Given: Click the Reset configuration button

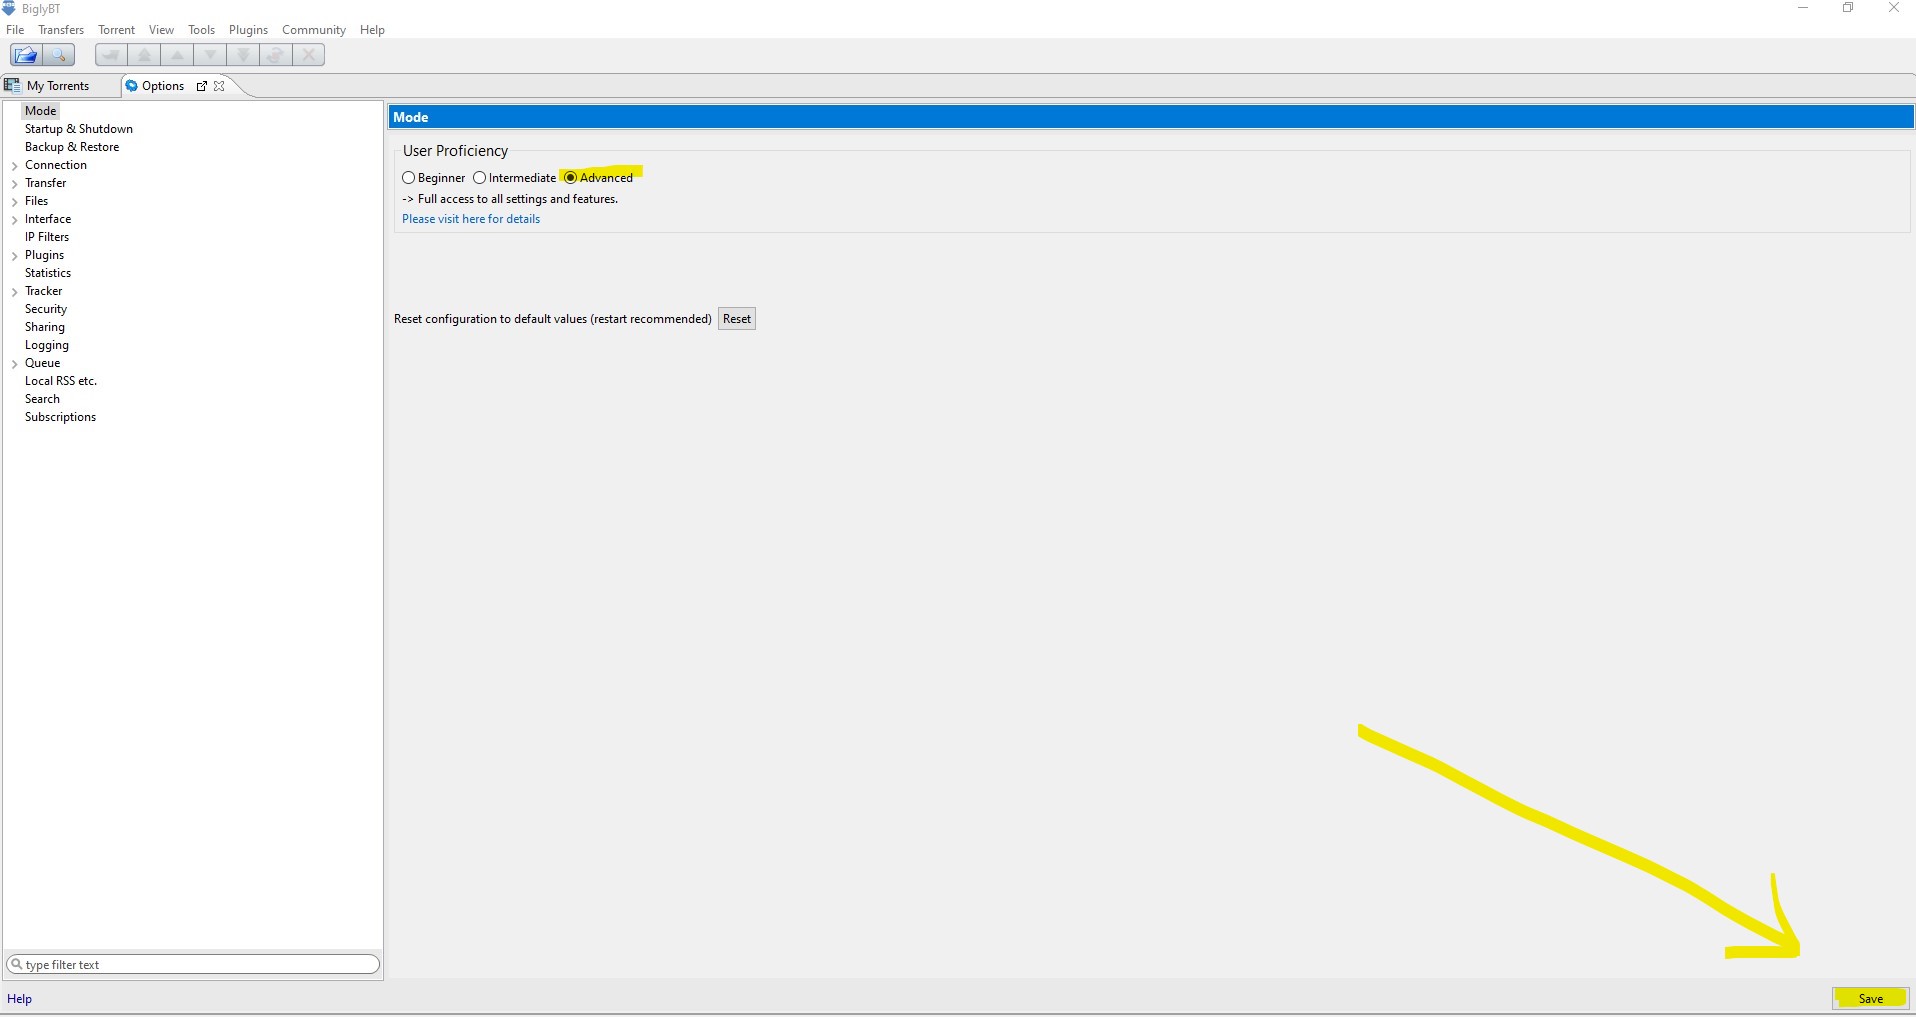Looking at the screenshot, I should click(x=737, y=319).
